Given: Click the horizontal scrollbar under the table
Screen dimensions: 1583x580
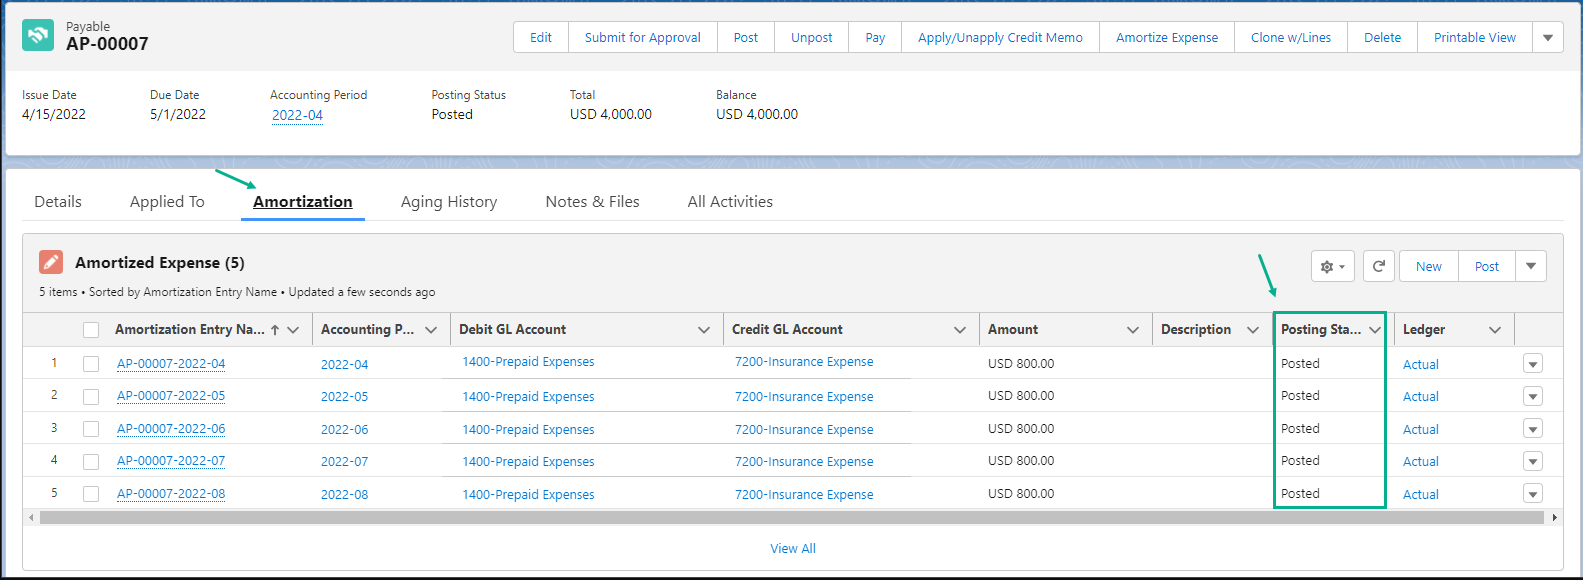Looking at the screenshot, I should point(790,518).
